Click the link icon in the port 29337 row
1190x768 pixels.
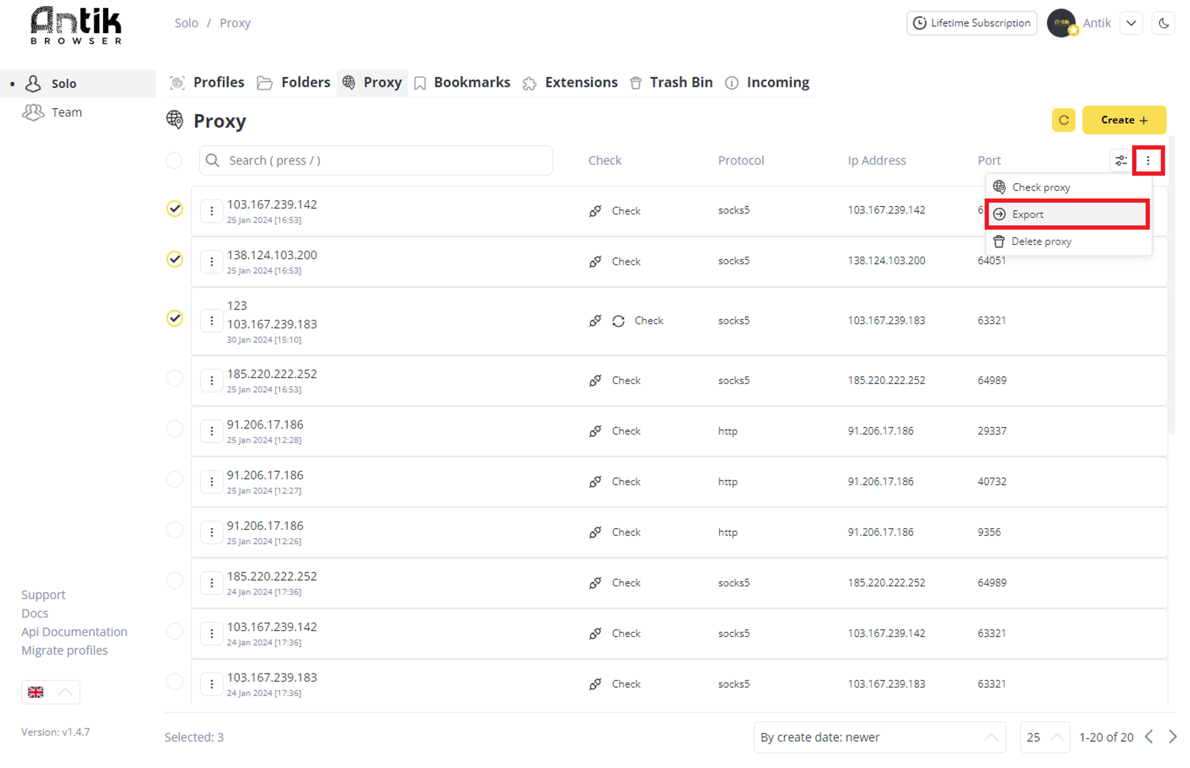[595, 431]
